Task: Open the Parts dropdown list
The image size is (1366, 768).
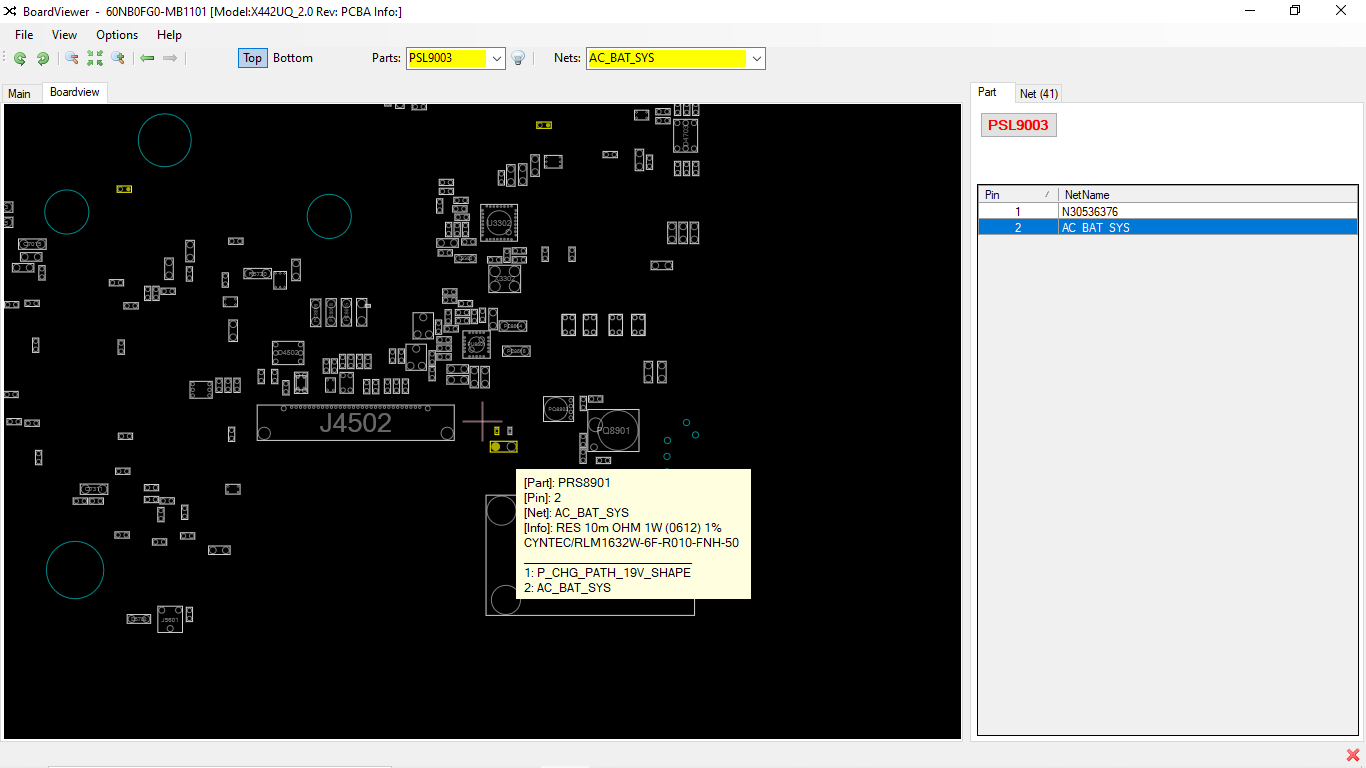Action: (x=497, y=58)
